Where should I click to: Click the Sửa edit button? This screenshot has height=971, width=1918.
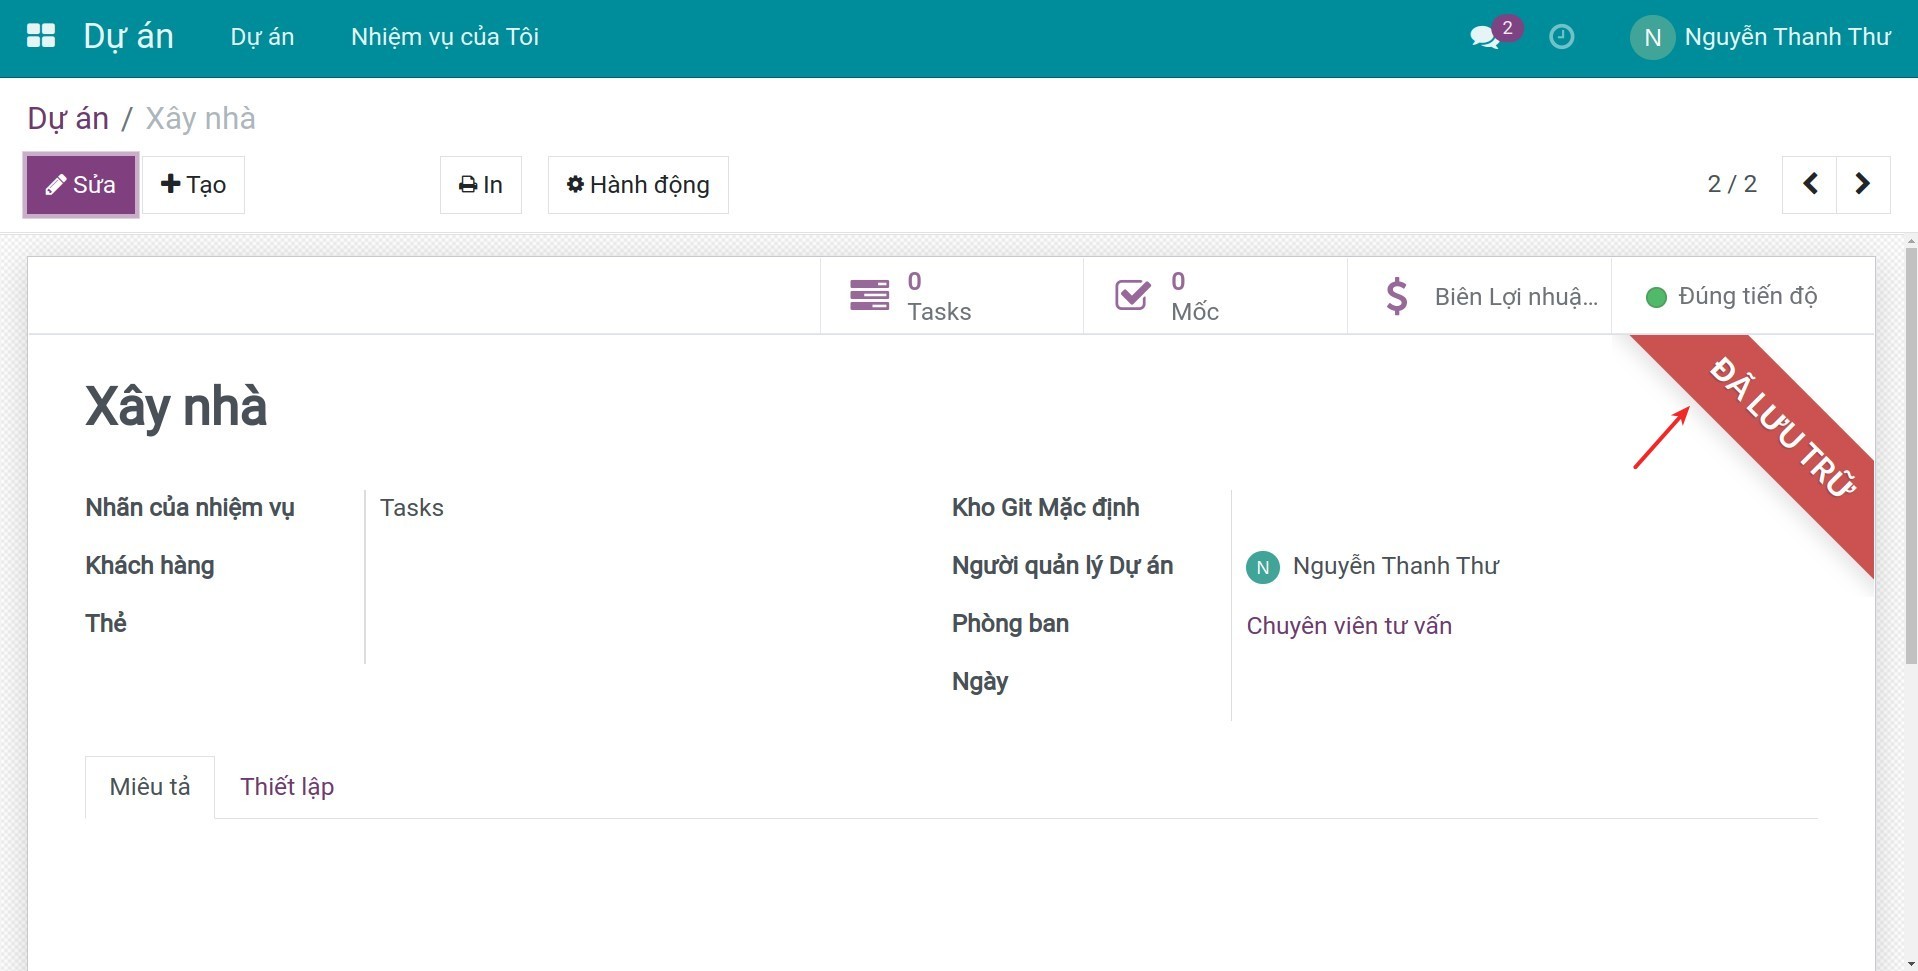click(x=81, y=185)
